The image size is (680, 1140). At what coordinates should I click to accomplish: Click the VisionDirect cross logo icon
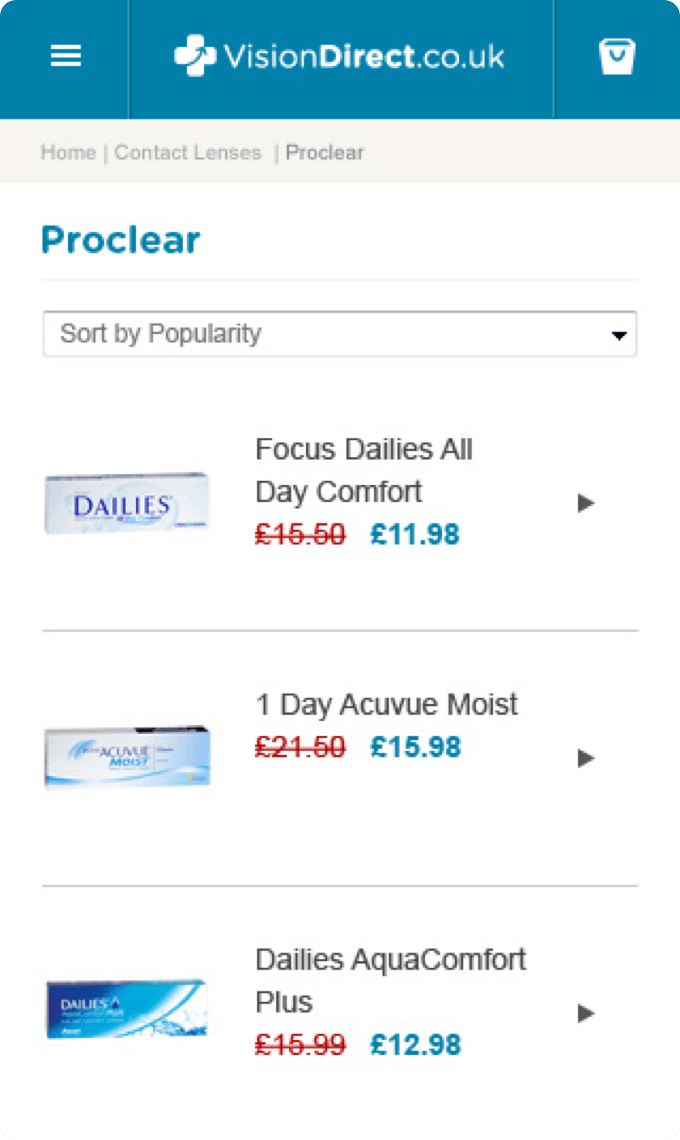(195, 55)
